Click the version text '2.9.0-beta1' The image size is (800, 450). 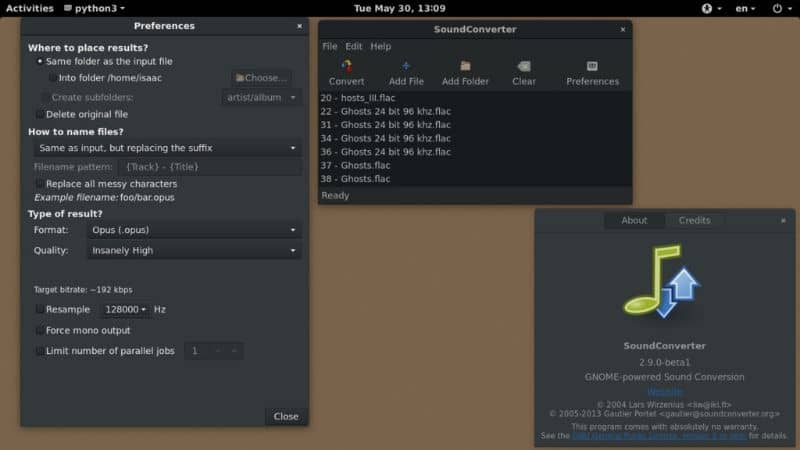[664, 362]
